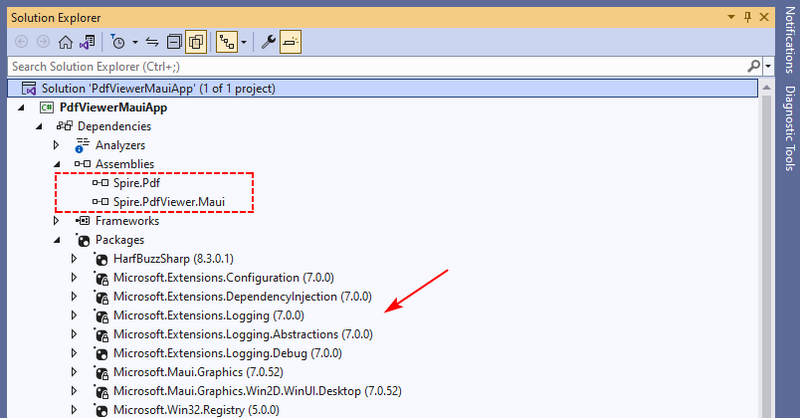
Task: Click the Forward navigation arrow in toolbar
Action: coord(43,42)
